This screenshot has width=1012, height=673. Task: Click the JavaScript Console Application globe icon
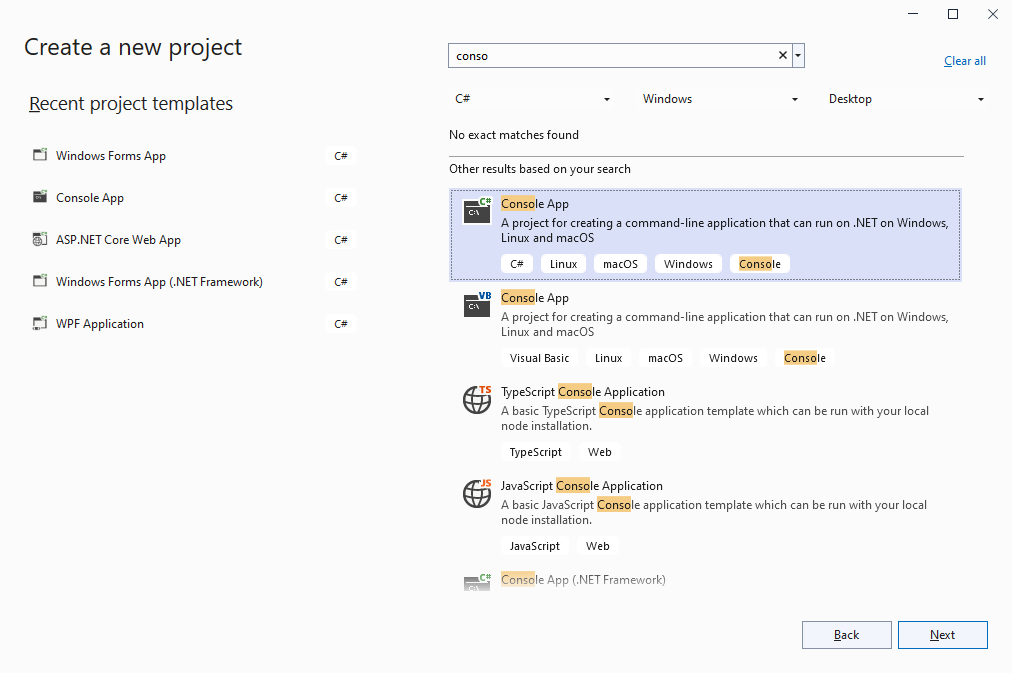(x=477, y=494)
